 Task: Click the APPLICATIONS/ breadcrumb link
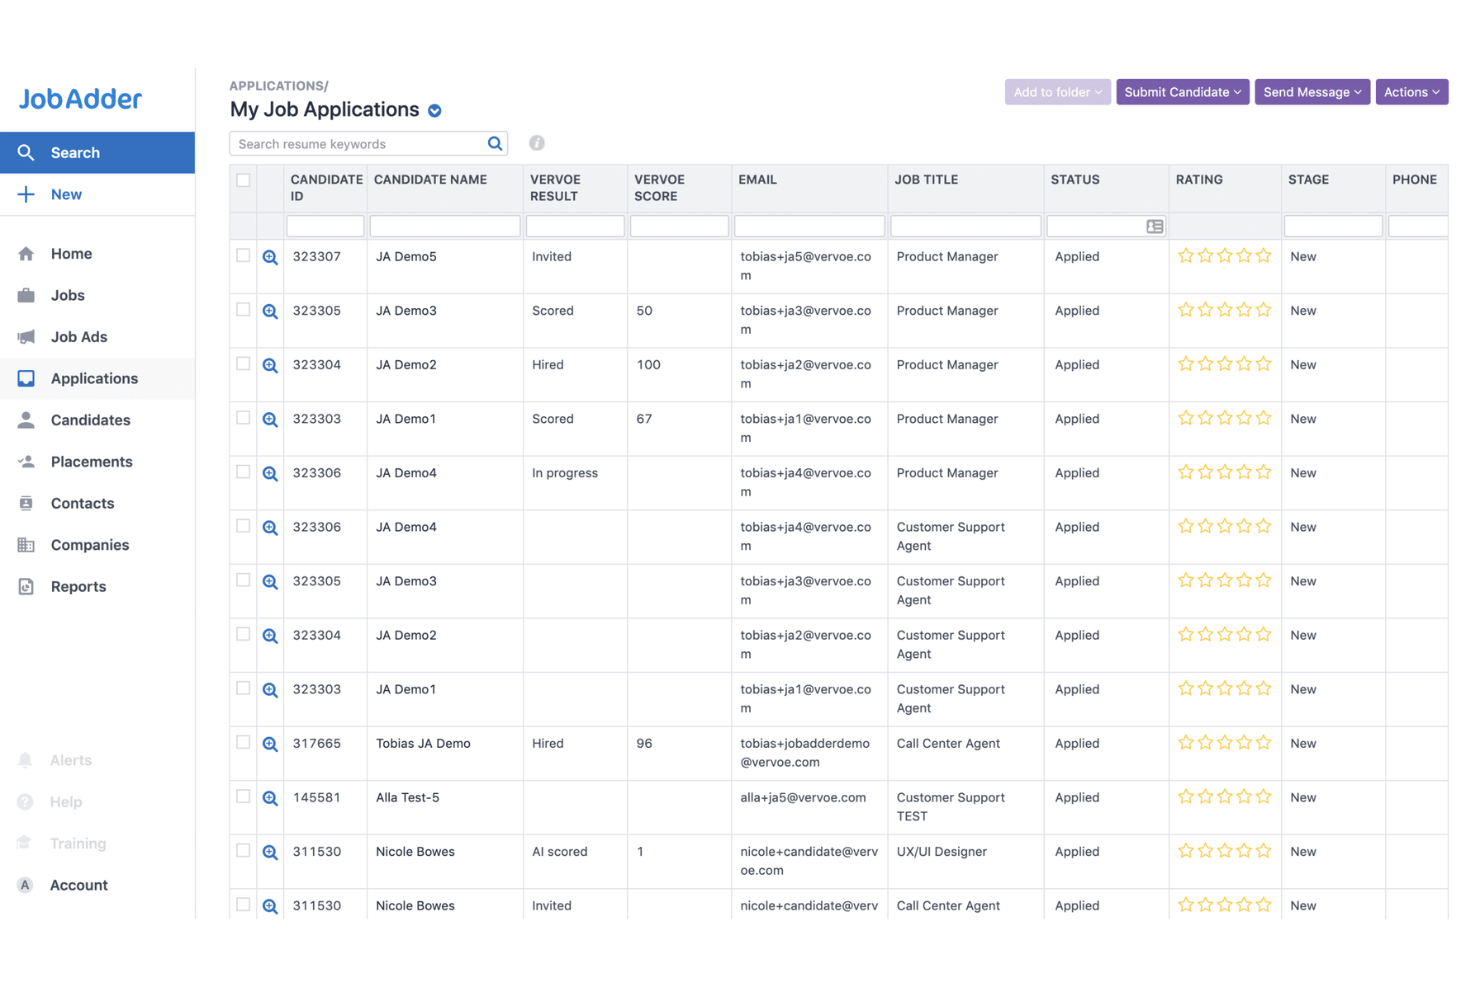click(x=279, y=86)
